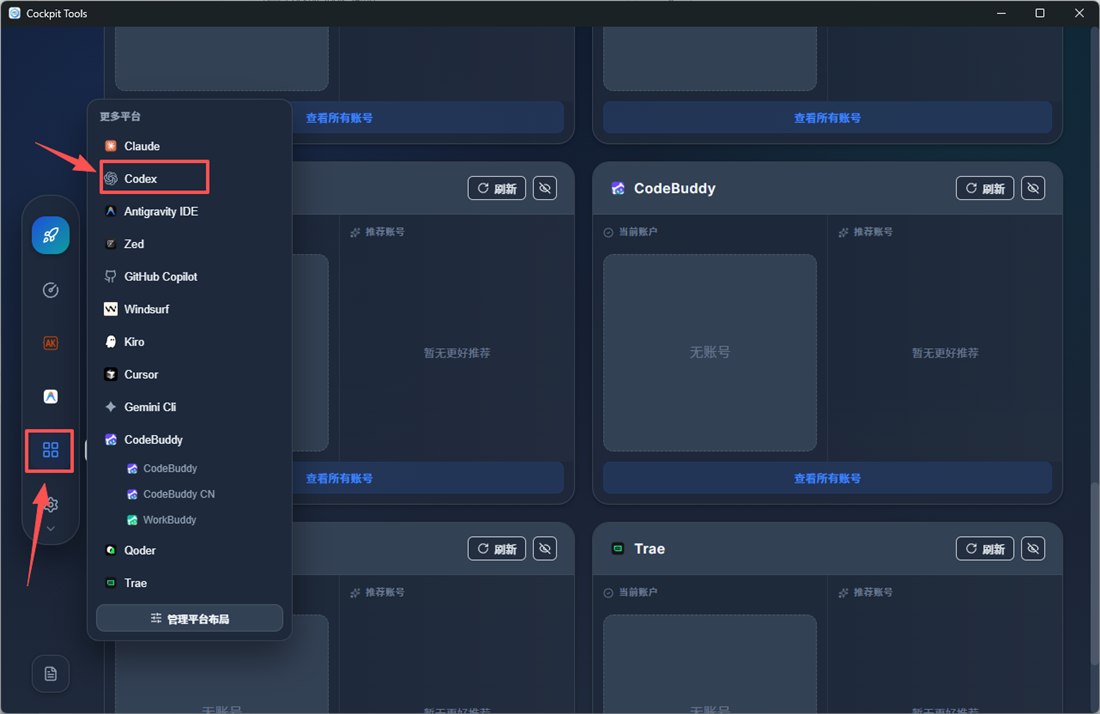1100x714 pixels.
Task: Click 推荐账号 label in the Trae card
Action: [875, 592]
